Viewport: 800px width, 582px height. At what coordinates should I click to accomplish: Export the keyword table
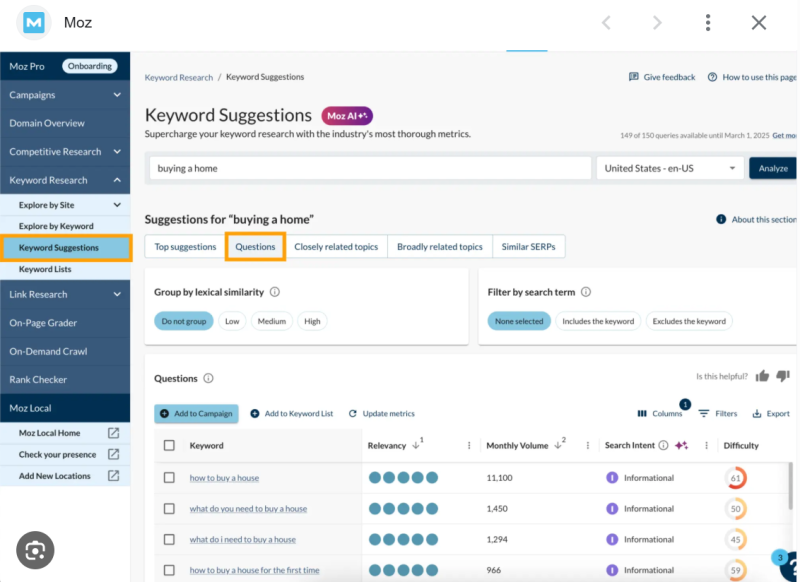(771, 413)
